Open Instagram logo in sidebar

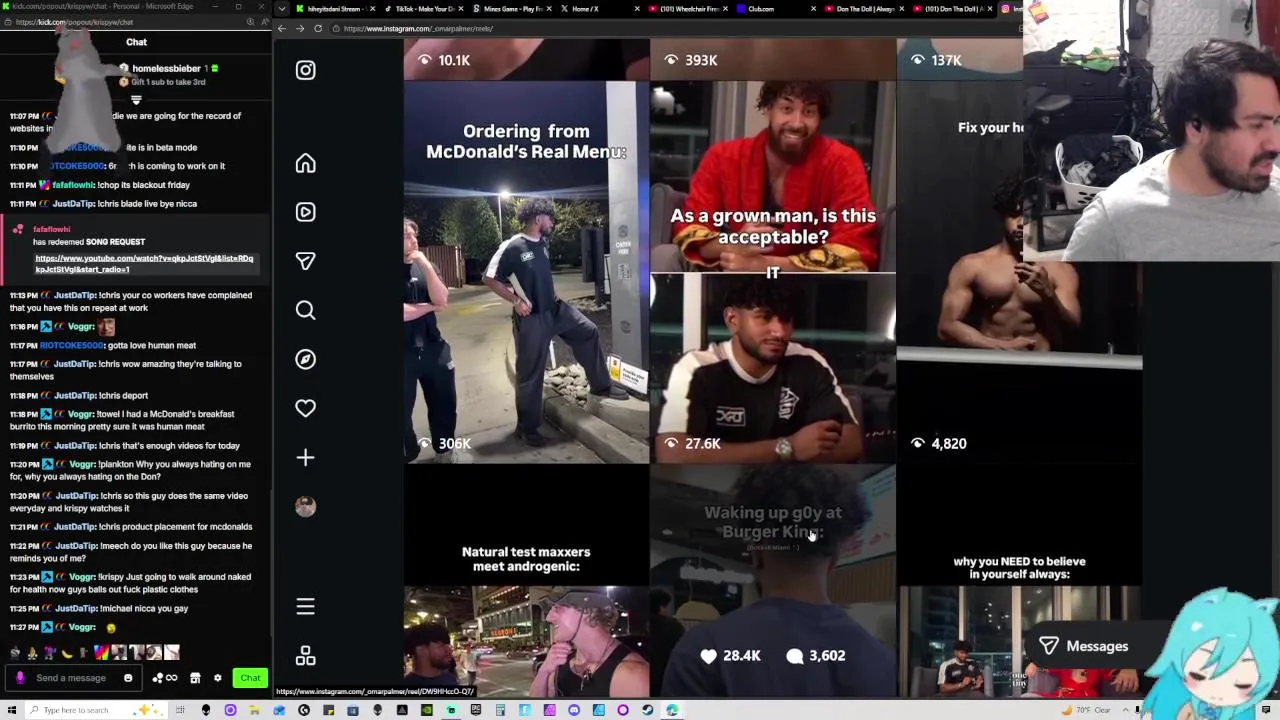tap(305, 70)
